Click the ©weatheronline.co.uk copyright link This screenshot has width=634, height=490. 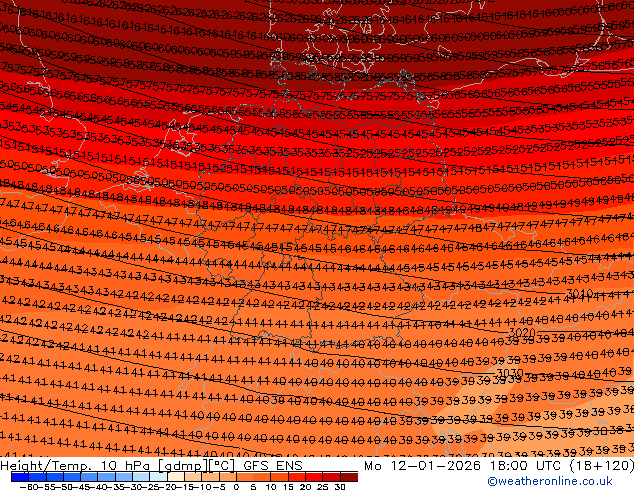pyautogui.click(x=549, y=481)
